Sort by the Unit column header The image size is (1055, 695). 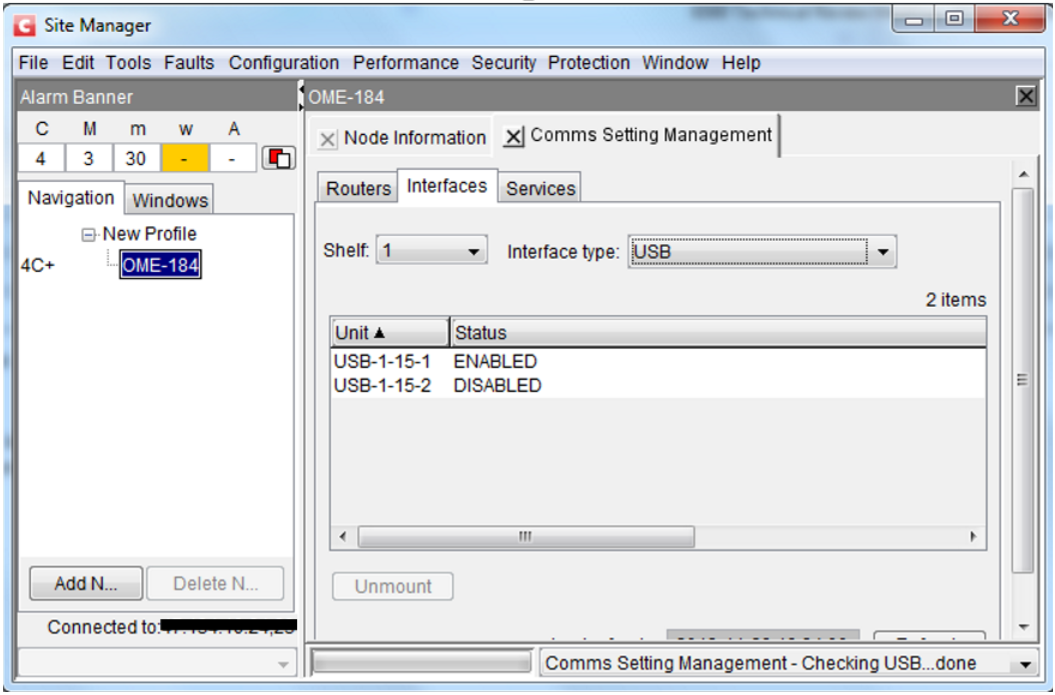(x=389, y=333)
